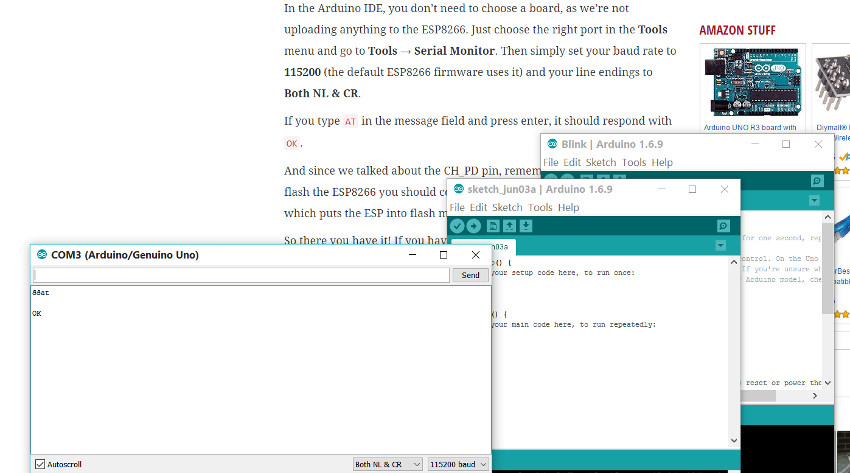Maximize the COM3 serial monitor window
The image size is (850, 473).
[x=443, y=255]
